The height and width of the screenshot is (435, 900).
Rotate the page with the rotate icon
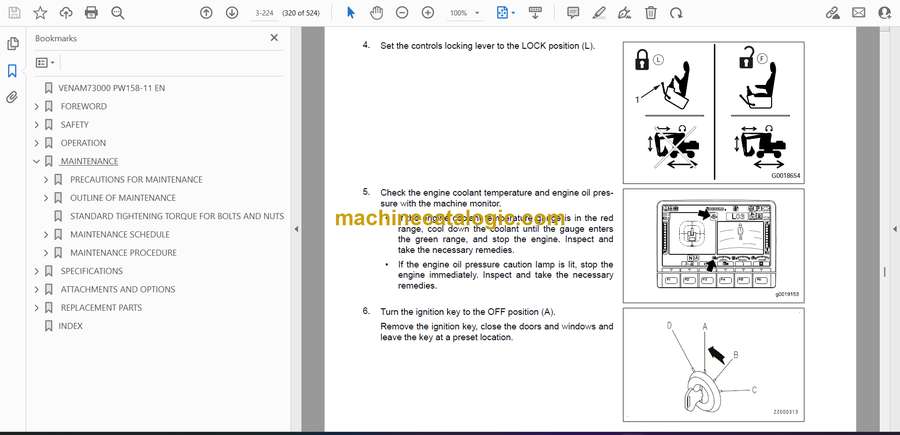pos(677,13)
